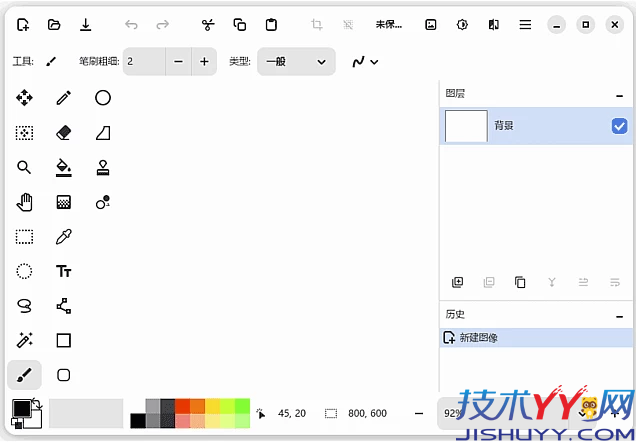Image resolution: width=636 pixels, height=442 pixels.
Task: Crop to selection icon in top toolbar
Action: [317, 25]
